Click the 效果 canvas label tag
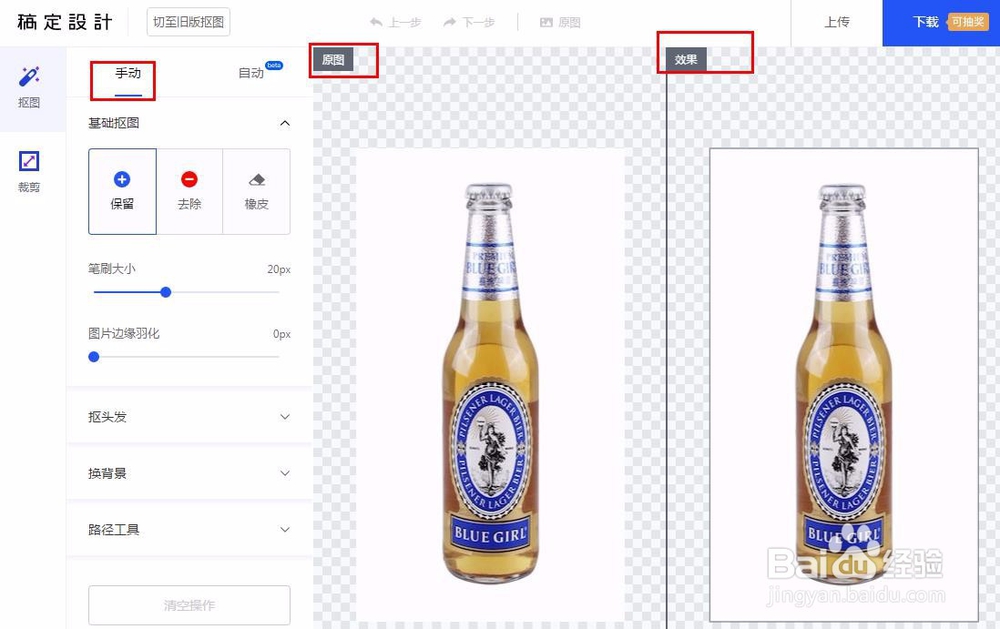The height and width of the screenshot is (629, 1000). [x=686, y=59]
